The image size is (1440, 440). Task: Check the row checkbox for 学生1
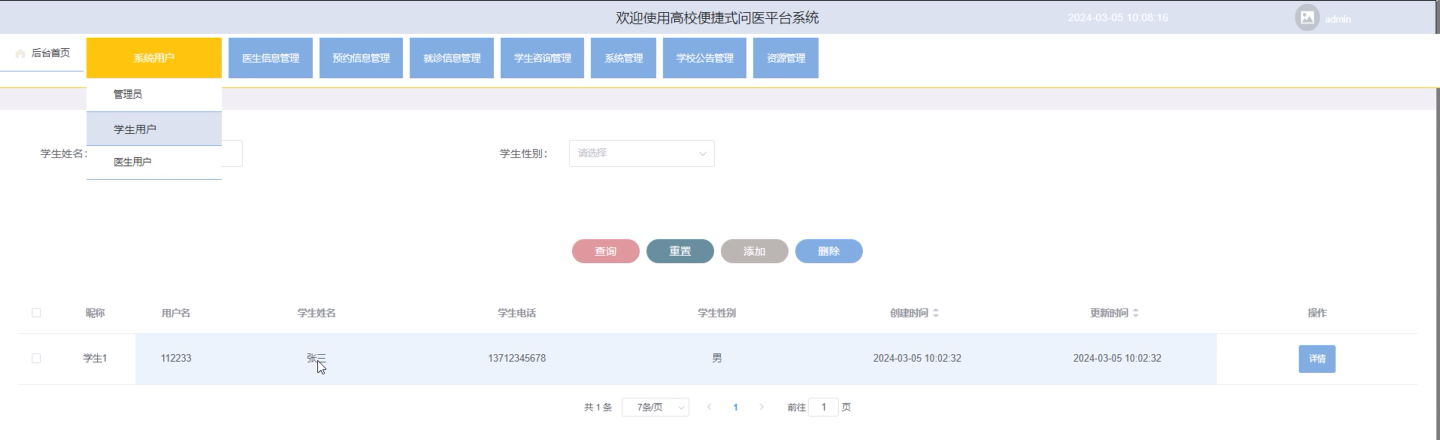[x=36, y=358]
